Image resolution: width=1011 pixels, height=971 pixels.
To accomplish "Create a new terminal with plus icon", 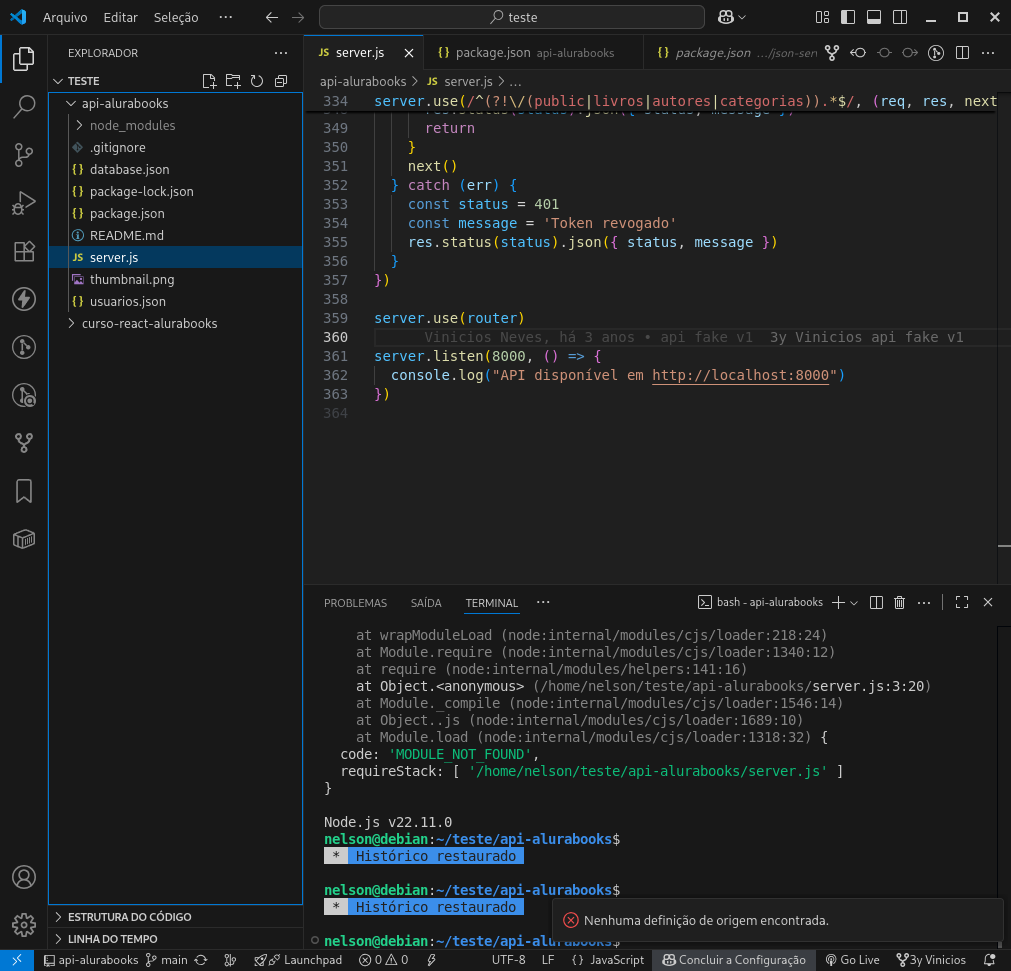I will 838,602.
